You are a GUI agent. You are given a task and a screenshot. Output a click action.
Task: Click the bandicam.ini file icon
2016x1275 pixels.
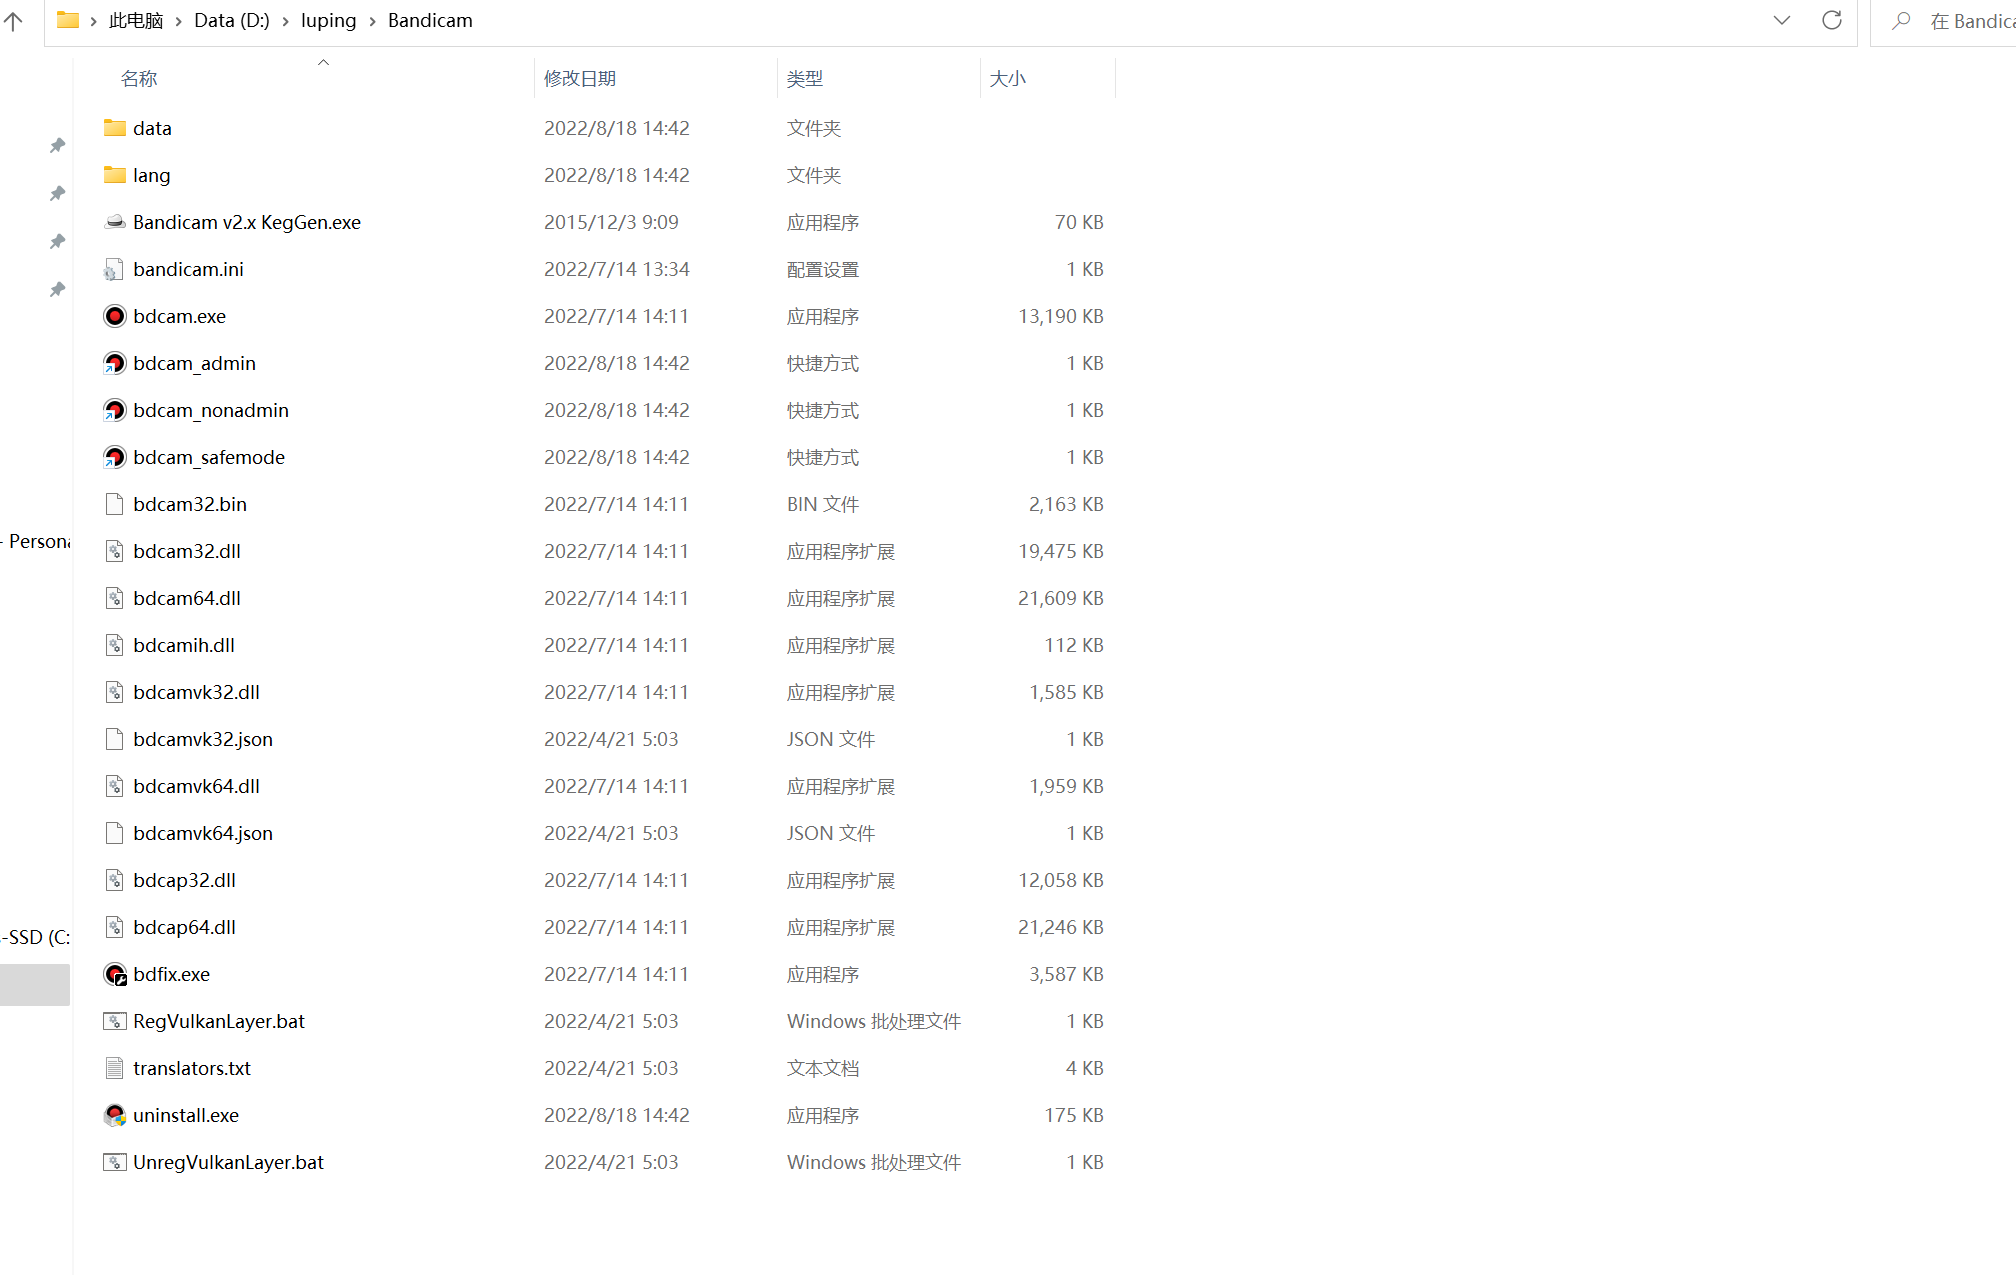coord(115,269)
